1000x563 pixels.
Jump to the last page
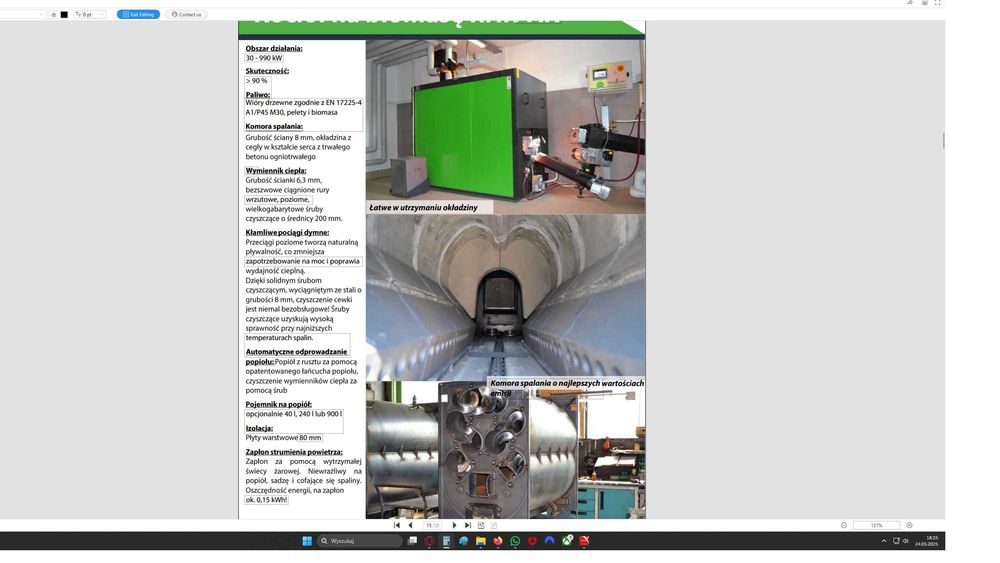[x=467, y=525]
